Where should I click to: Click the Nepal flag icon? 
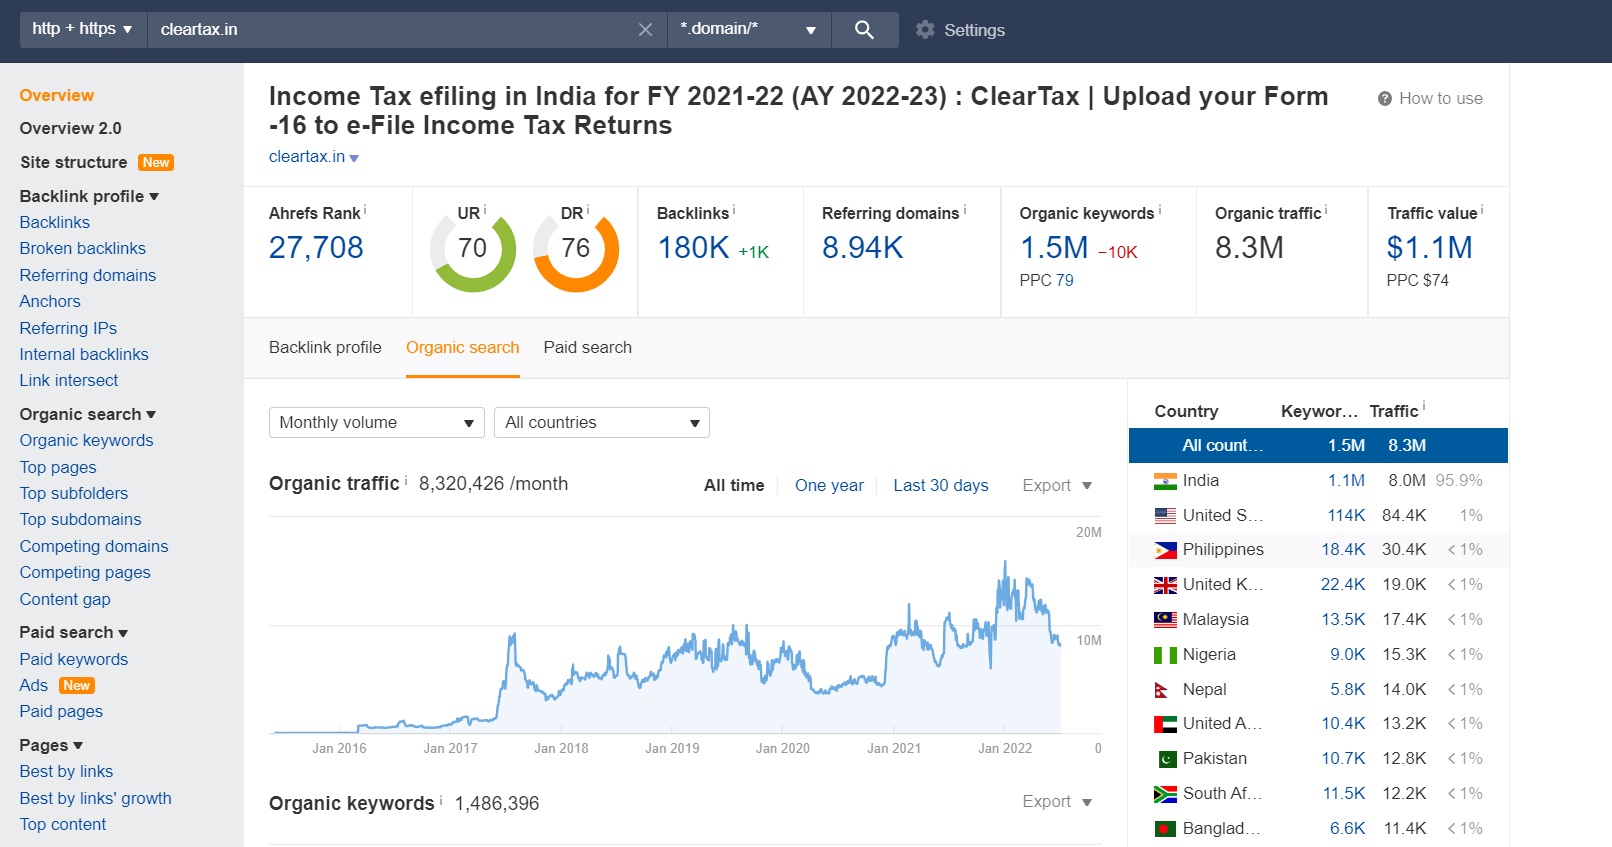coord(1162,690)
